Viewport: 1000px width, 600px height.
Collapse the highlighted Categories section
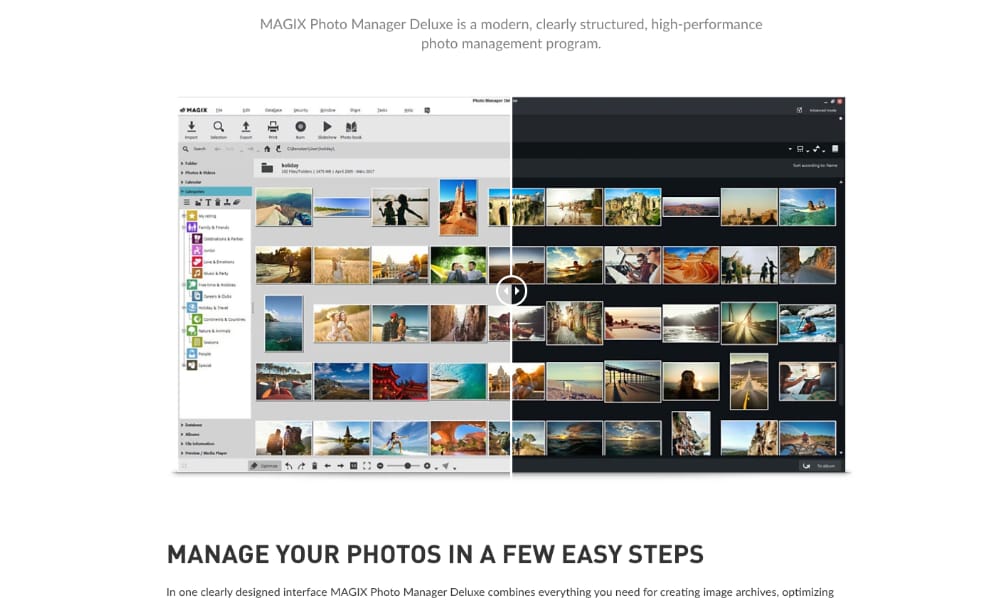tap(216, 191)
